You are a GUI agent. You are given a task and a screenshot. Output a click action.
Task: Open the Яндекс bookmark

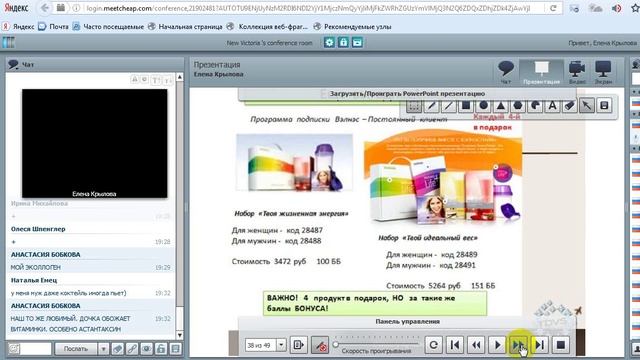[x=19, y=27]
